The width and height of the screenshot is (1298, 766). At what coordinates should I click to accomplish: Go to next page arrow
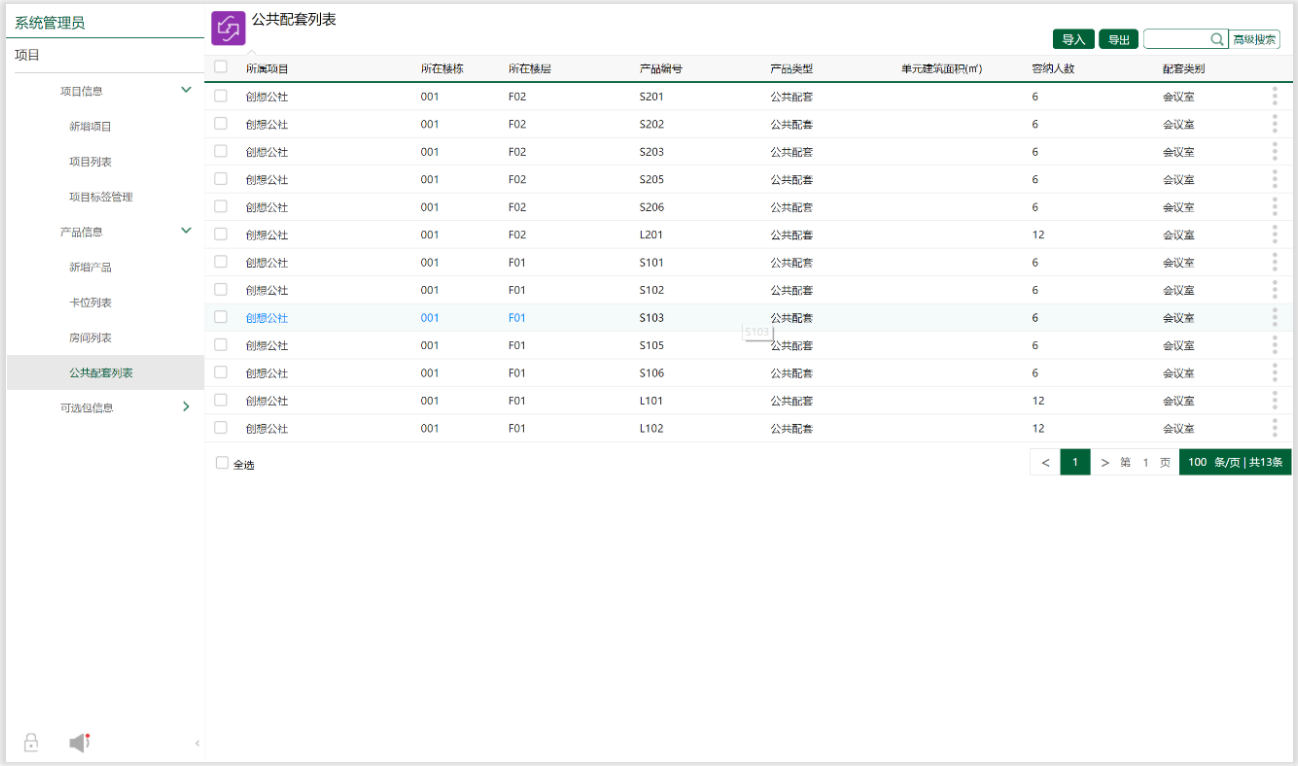[x=1105, y=463]
